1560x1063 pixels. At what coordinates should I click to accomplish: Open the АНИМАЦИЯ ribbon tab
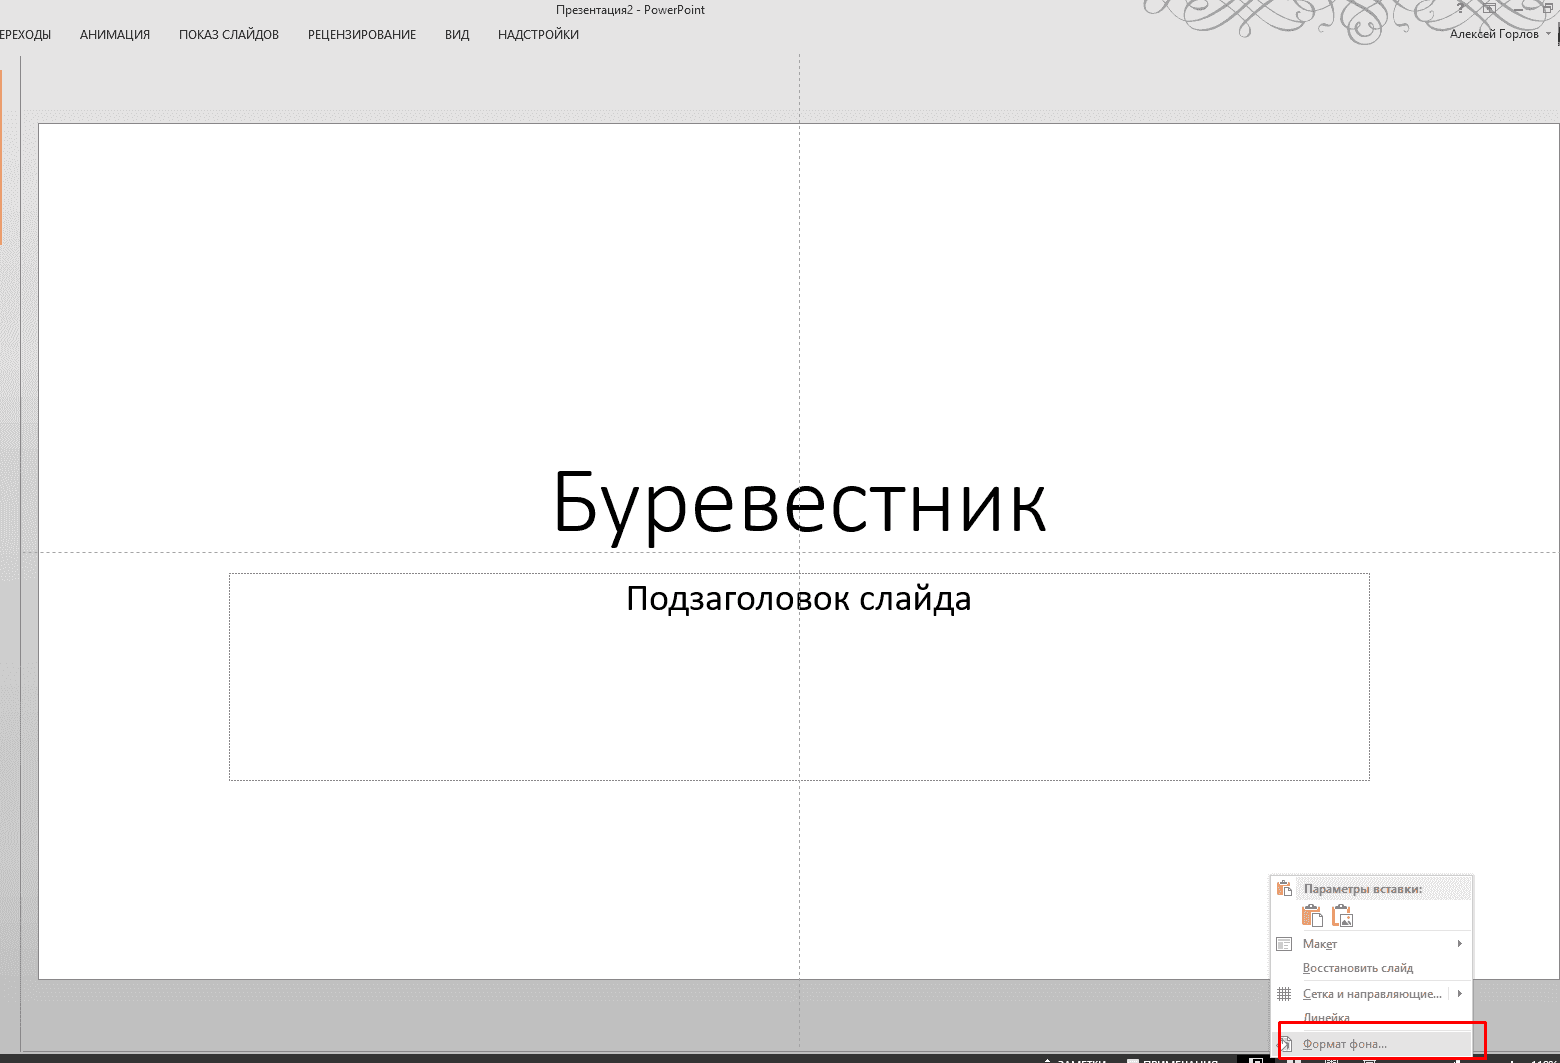114,34
